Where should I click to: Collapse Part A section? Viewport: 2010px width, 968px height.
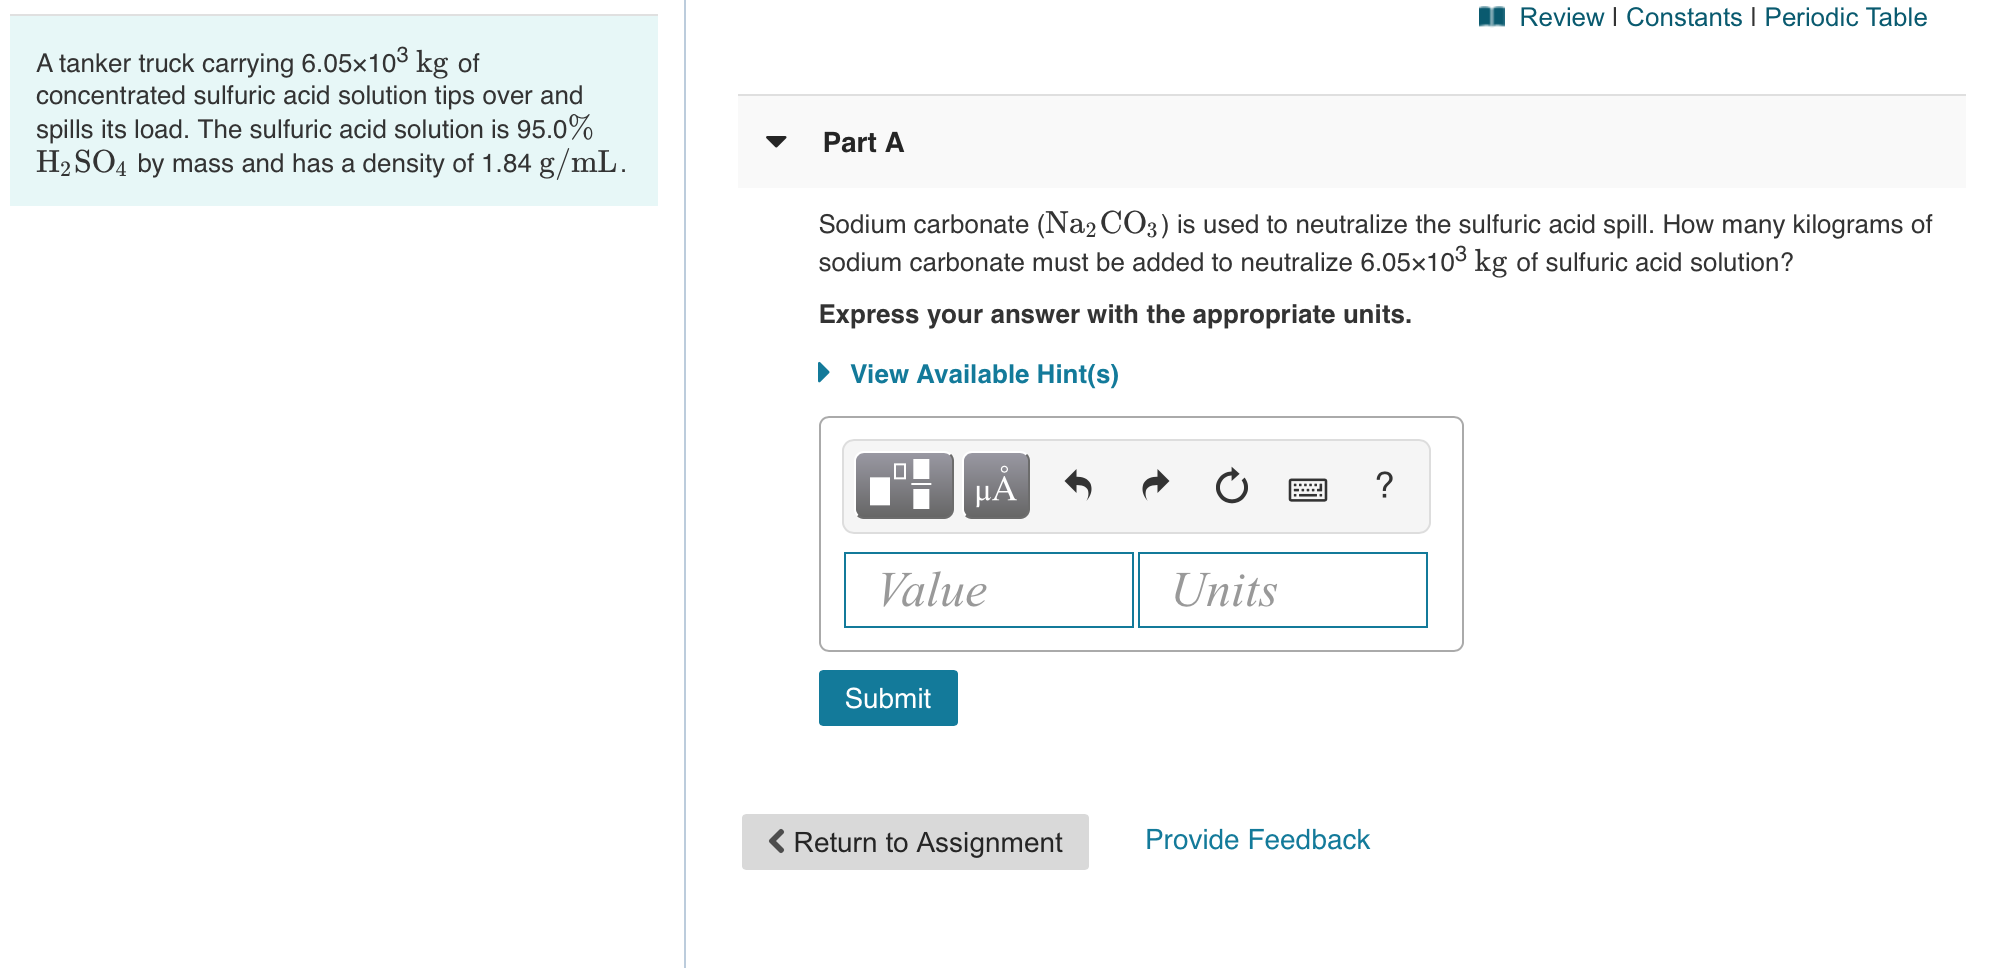[x=777, y=143]
